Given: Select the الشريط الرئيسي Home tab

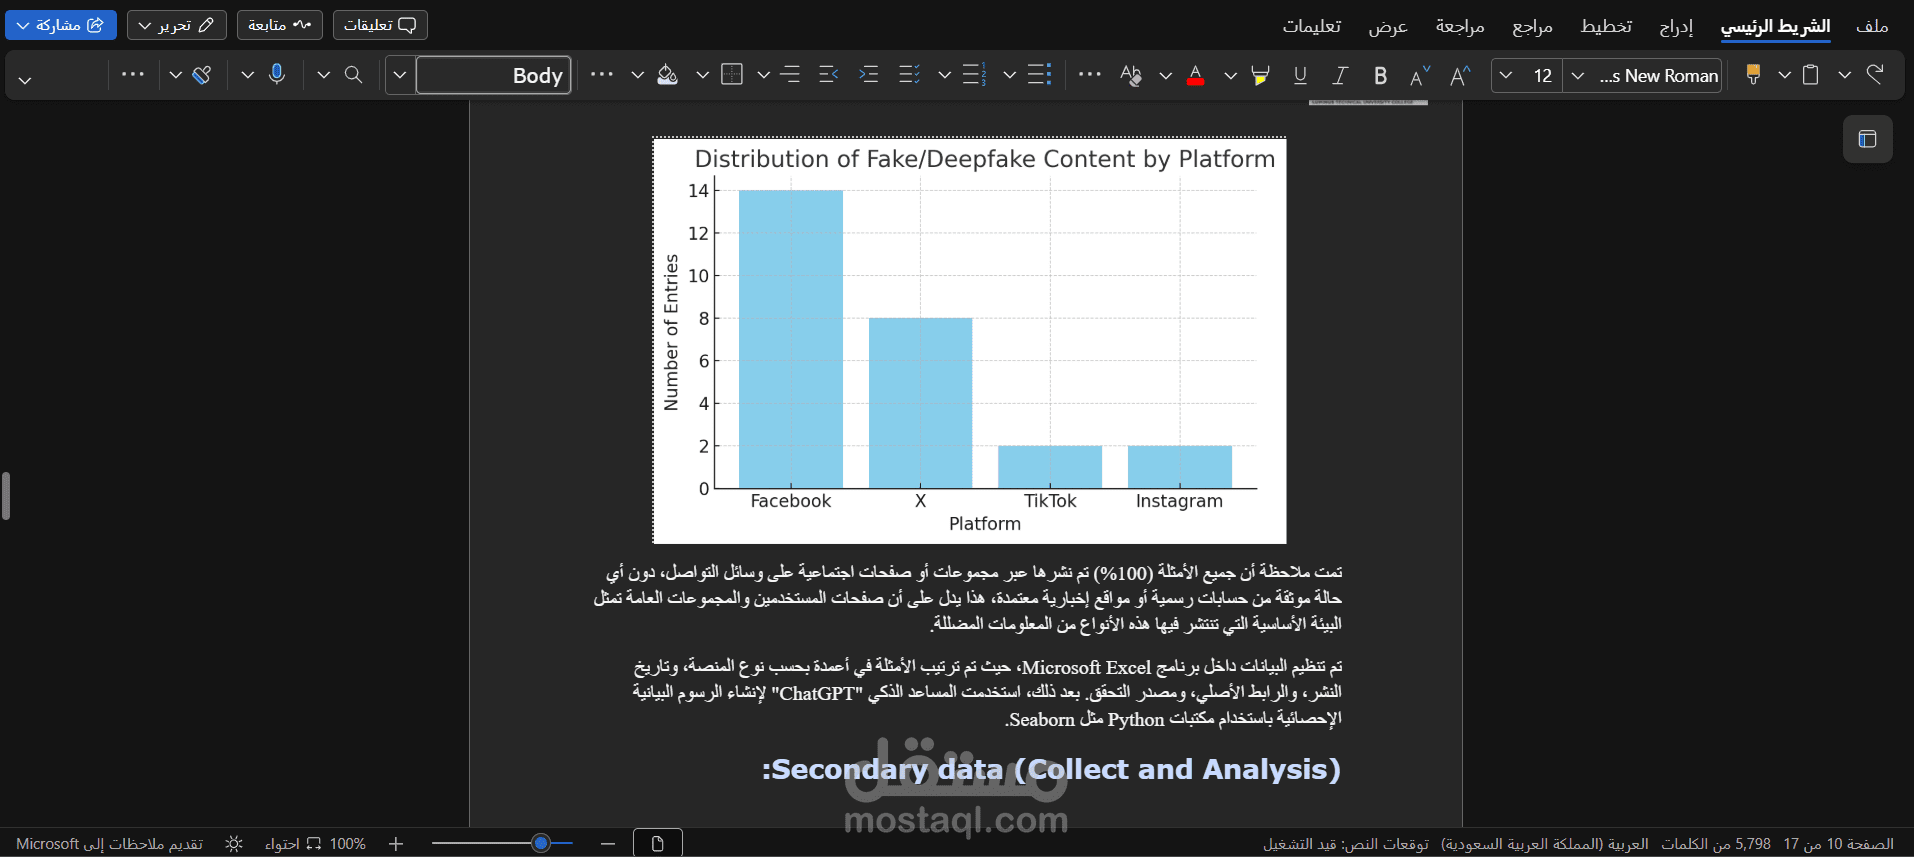Looking at the screenshot, I should pyautogui.click(x=1775, y=26).
